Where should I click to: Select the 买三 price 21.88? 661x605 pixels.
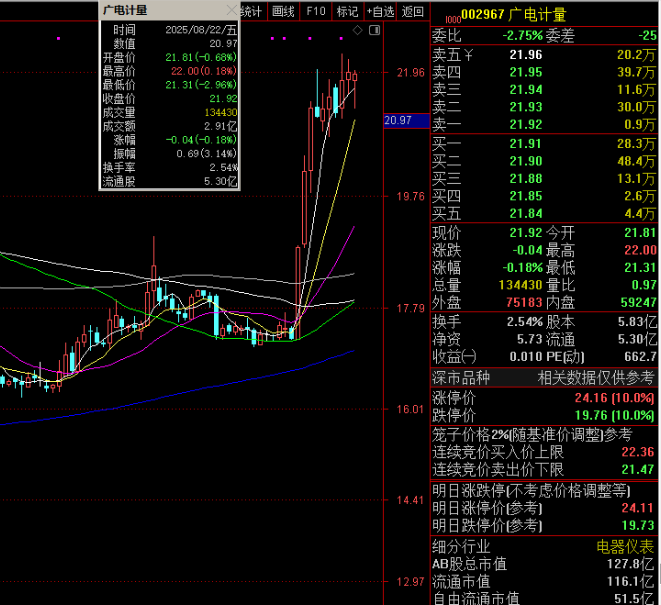pos(526,179)
